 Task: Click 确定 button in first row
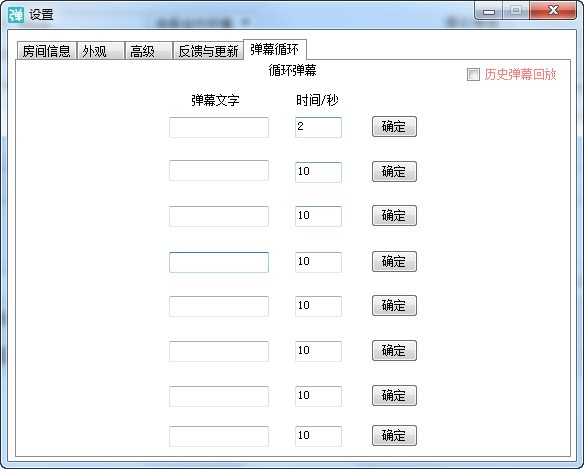pyautogui.click(x=394, y=127)
